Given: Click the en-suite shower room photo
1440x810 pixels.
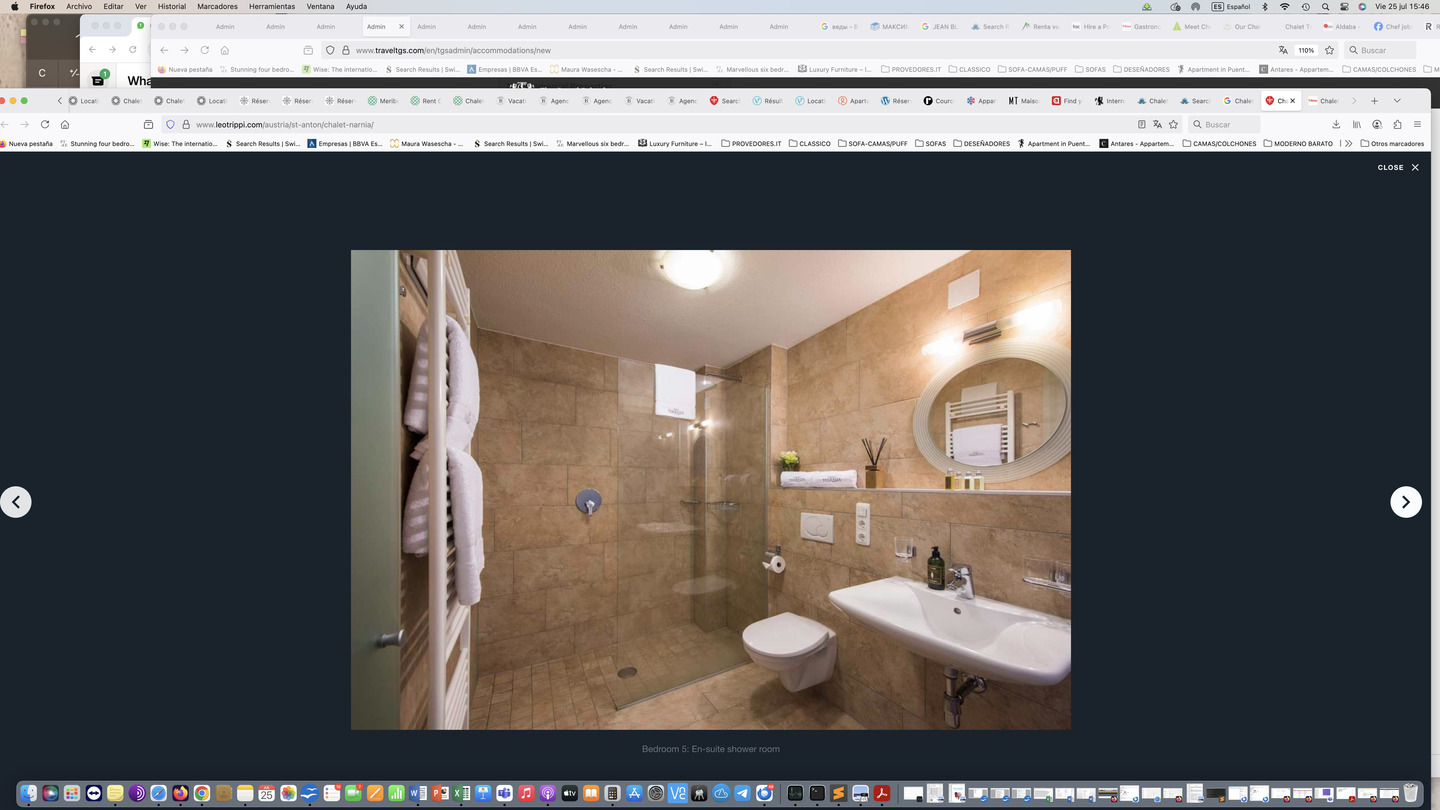Looking at the screenshot, I should [710, 490].
